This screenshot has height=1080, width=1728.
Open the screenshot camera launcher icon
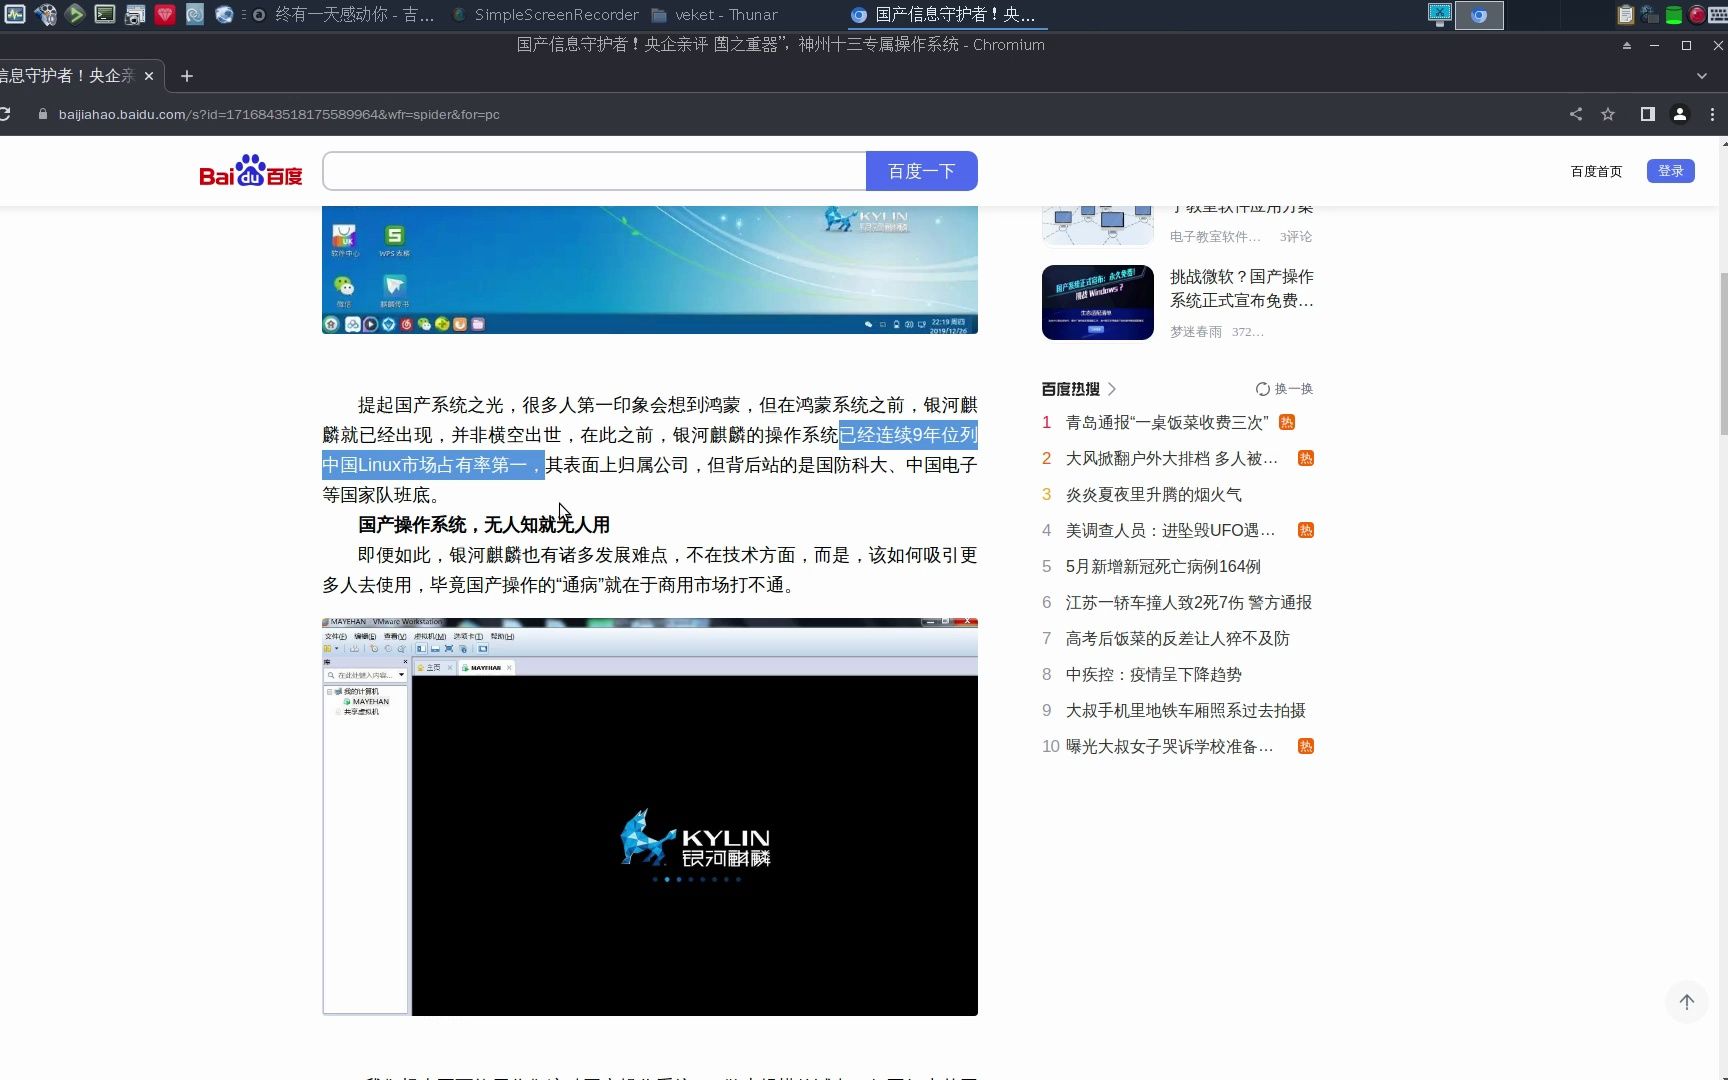point(135,14)
